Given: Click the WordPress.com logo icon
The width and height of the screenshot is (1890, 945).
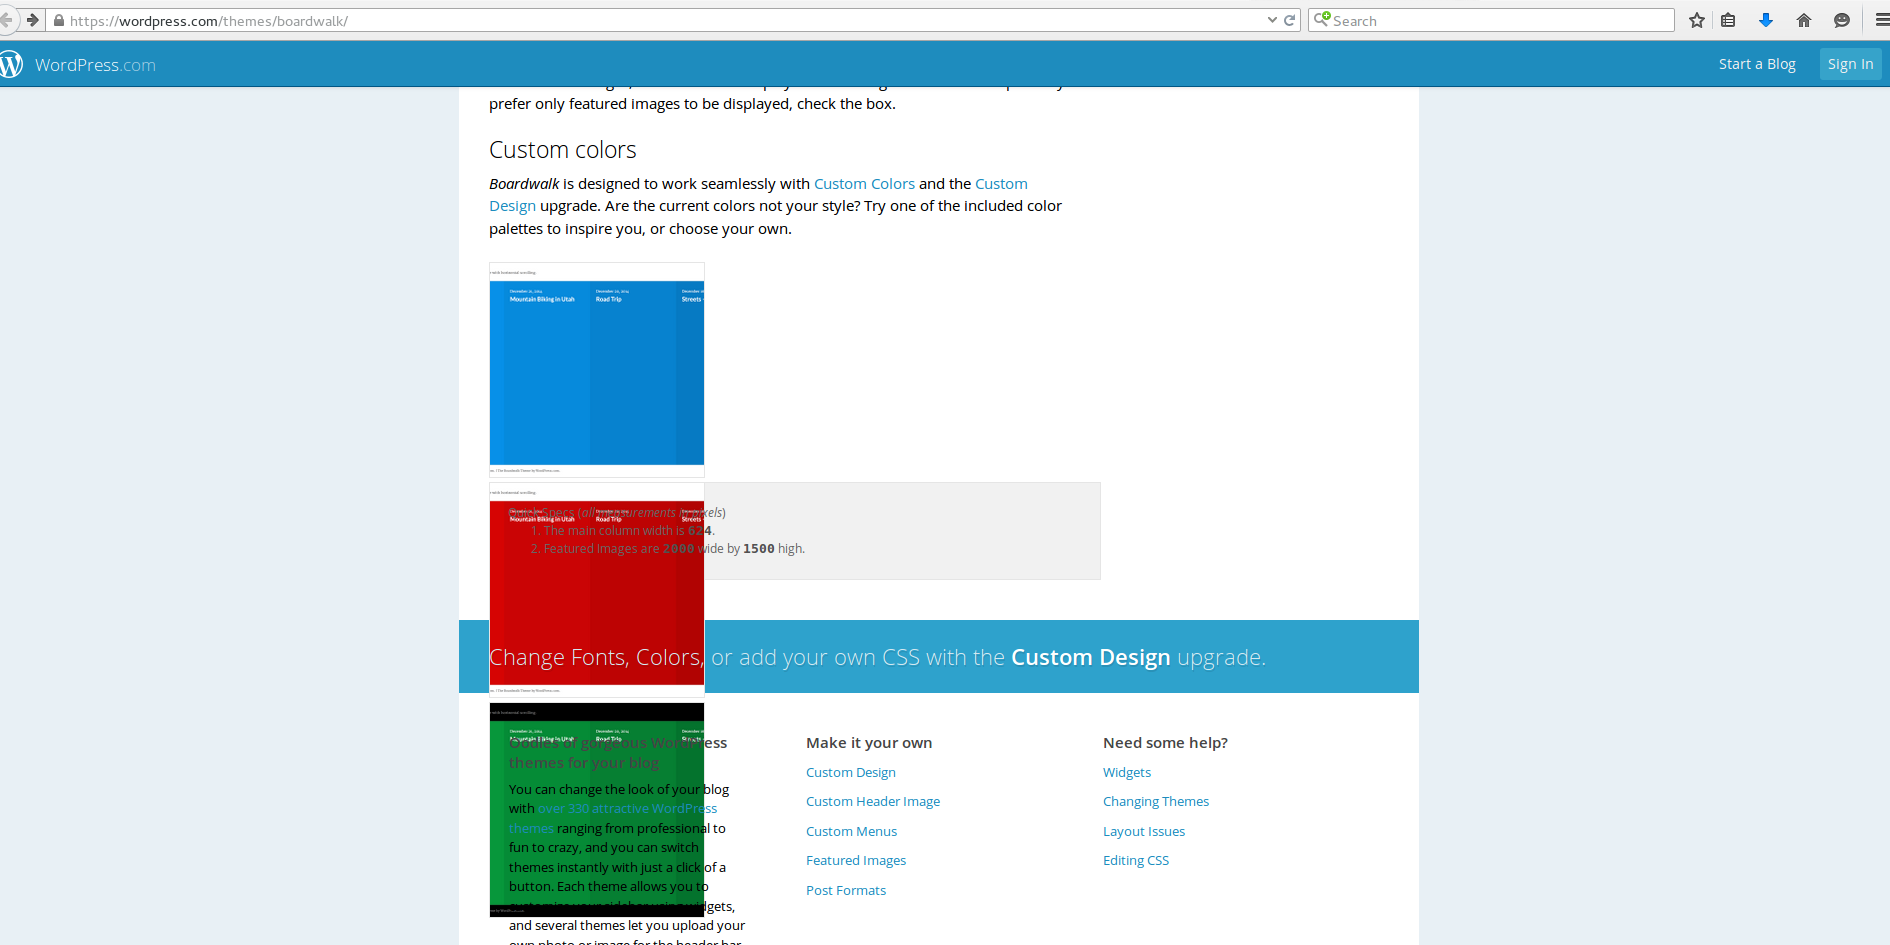Looking at the screenshot, I should 11,65.
